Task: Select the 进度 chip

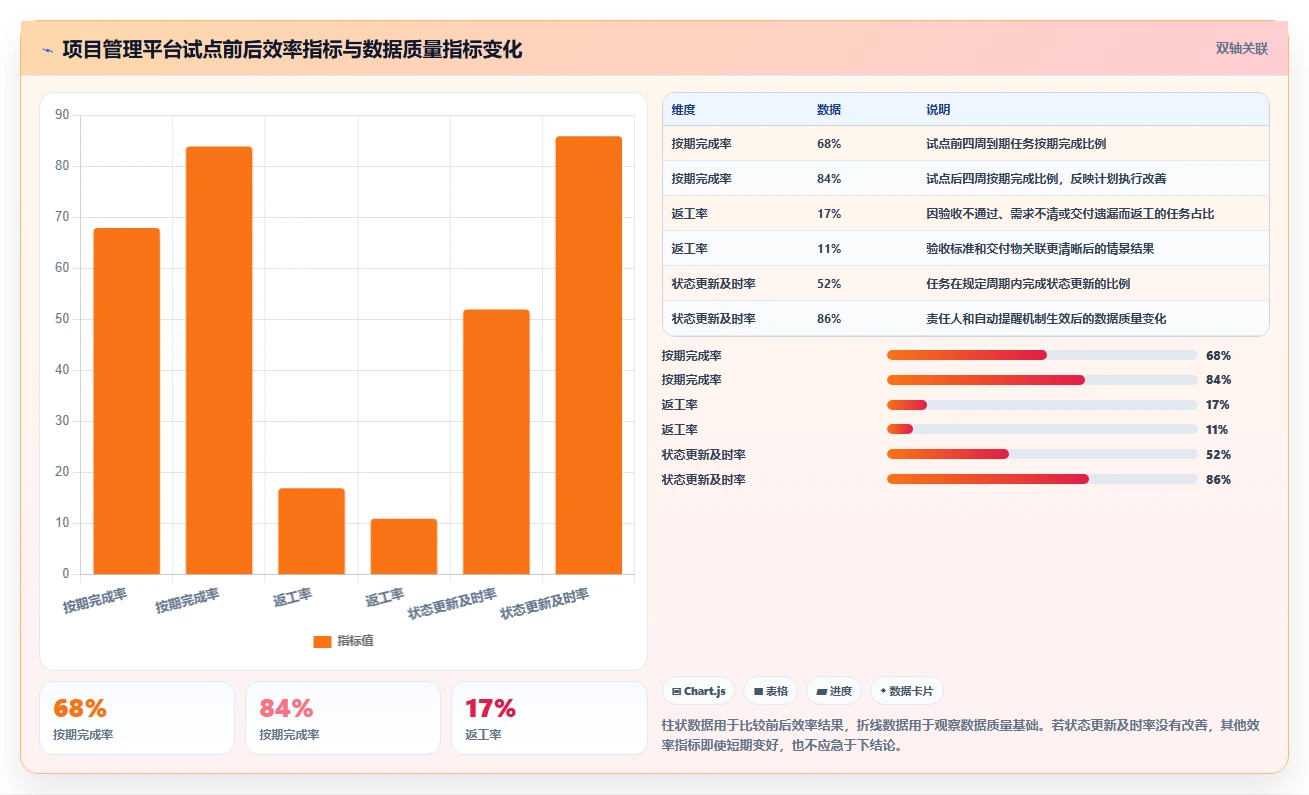Action: click(x=833, y=691)
